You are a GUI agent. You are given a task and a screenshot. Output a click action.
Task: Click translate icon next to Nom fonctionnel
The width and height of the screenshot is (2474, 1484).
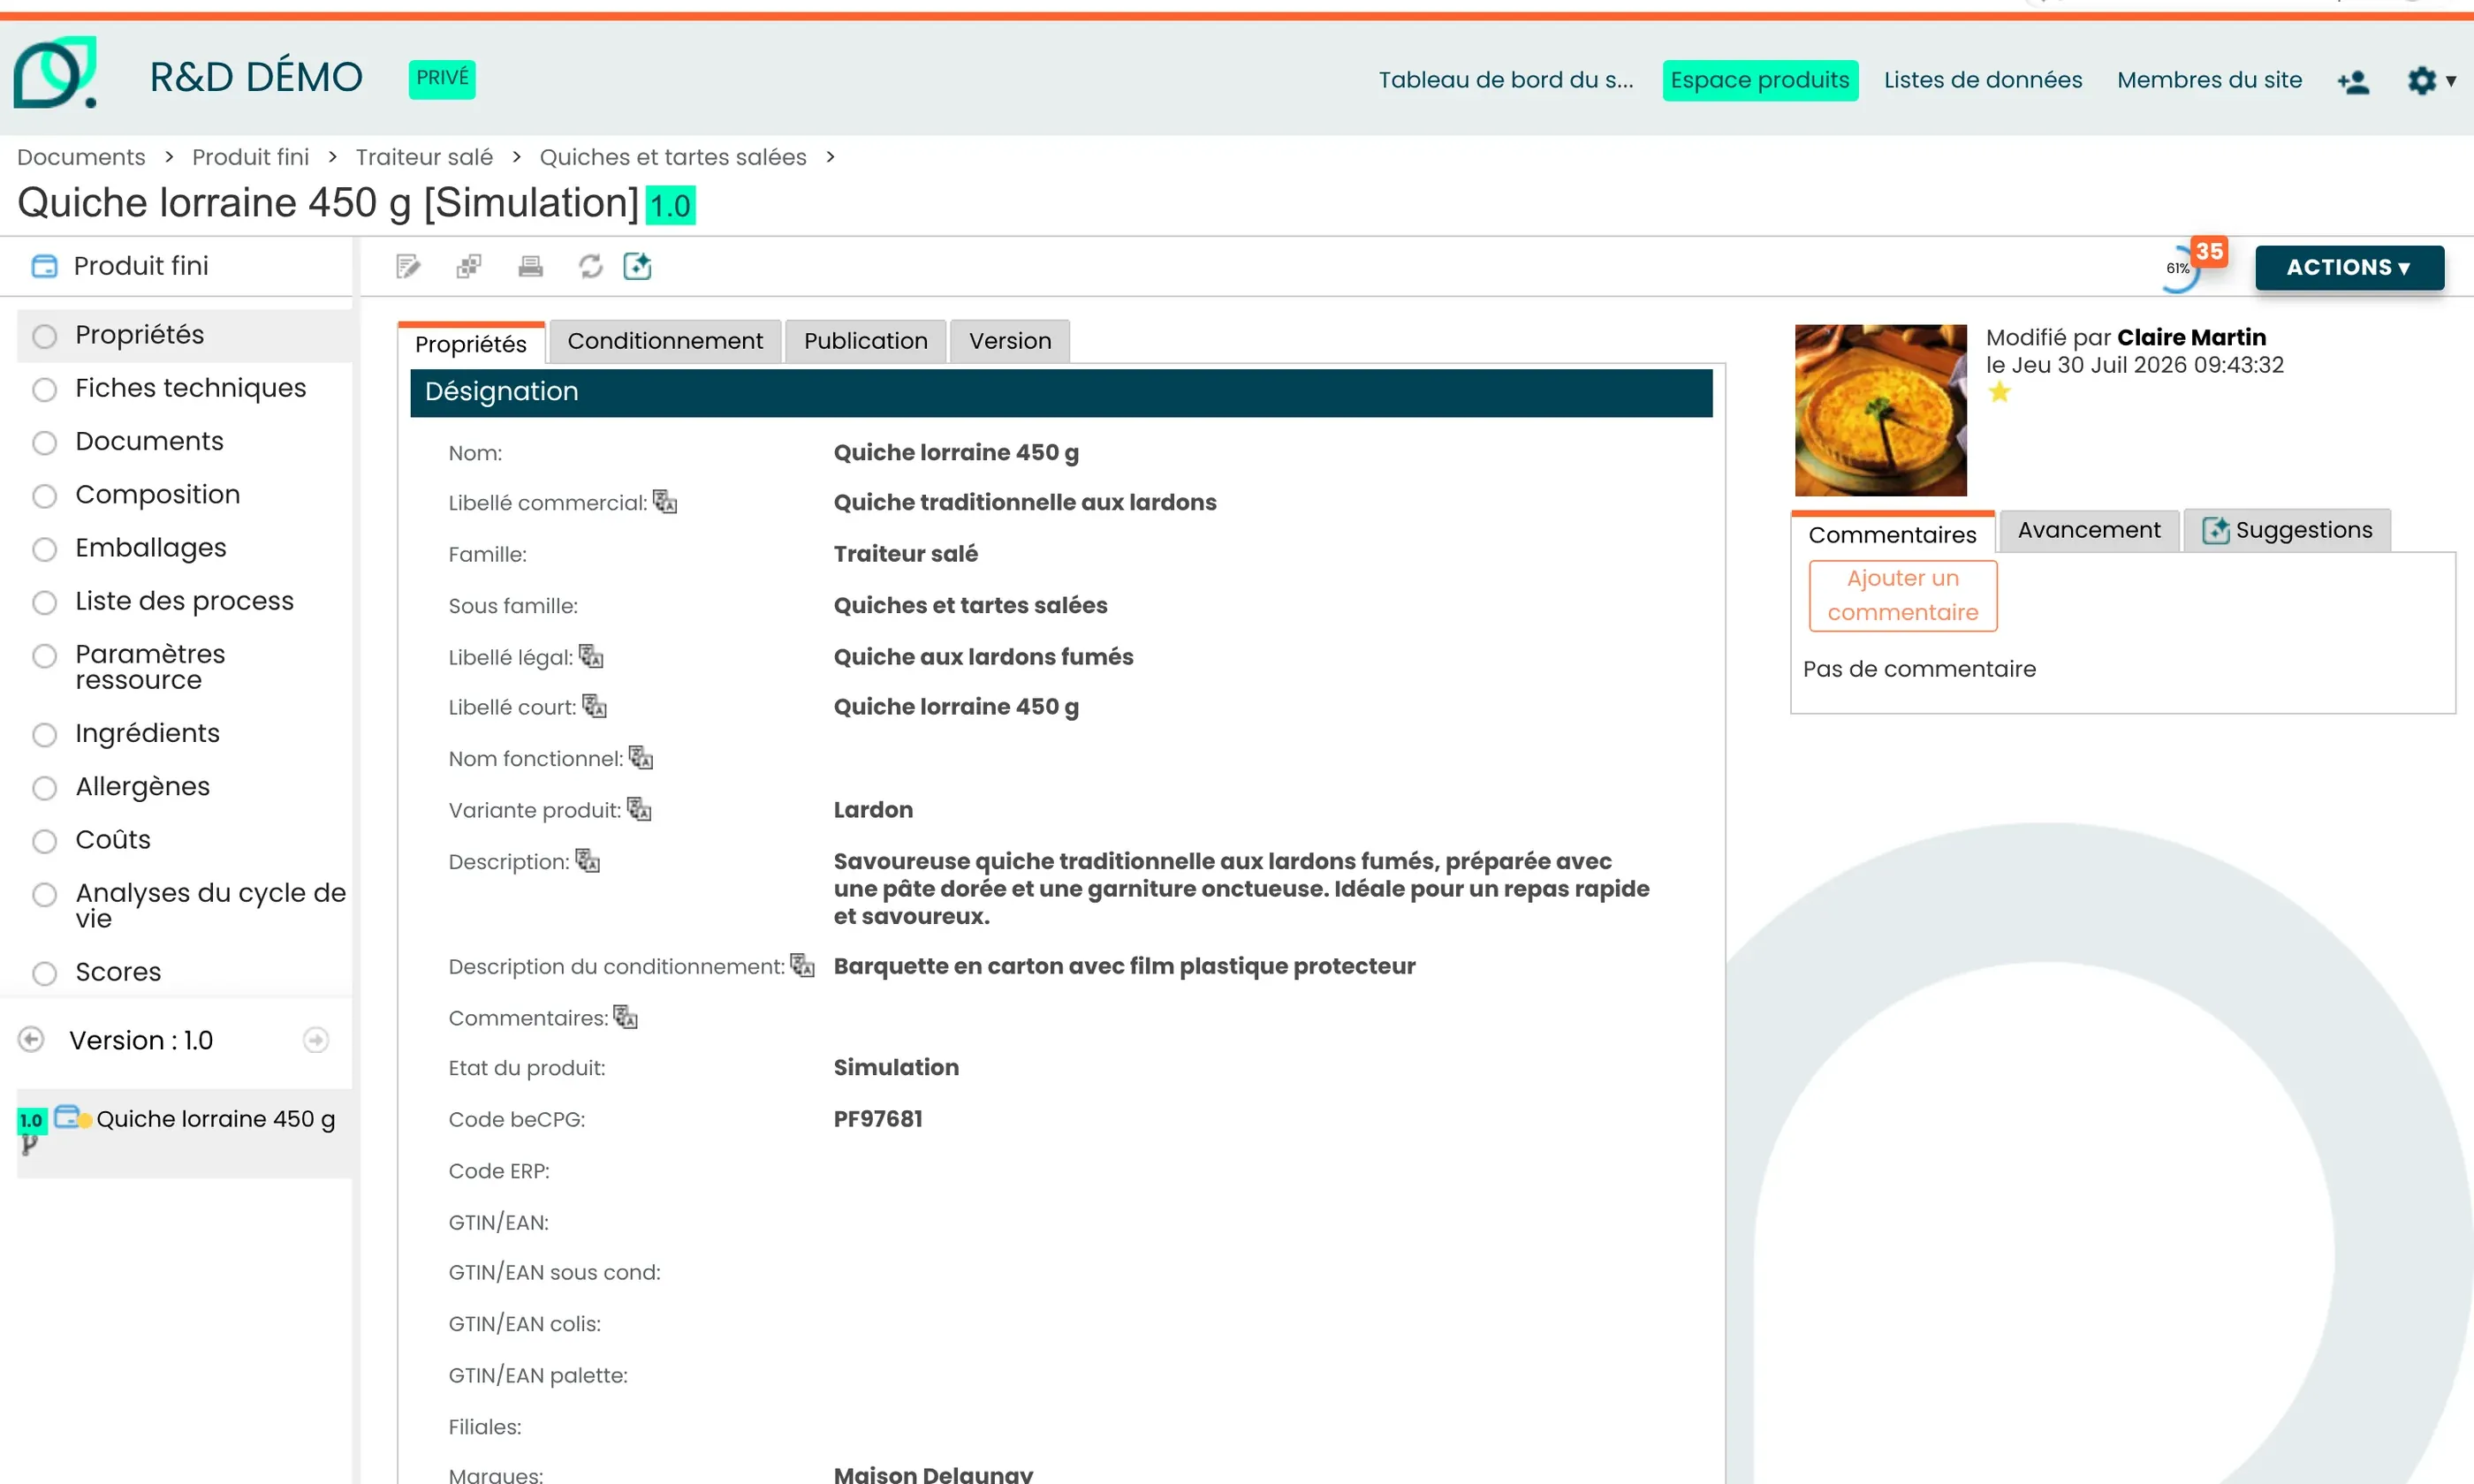point(641,758)
